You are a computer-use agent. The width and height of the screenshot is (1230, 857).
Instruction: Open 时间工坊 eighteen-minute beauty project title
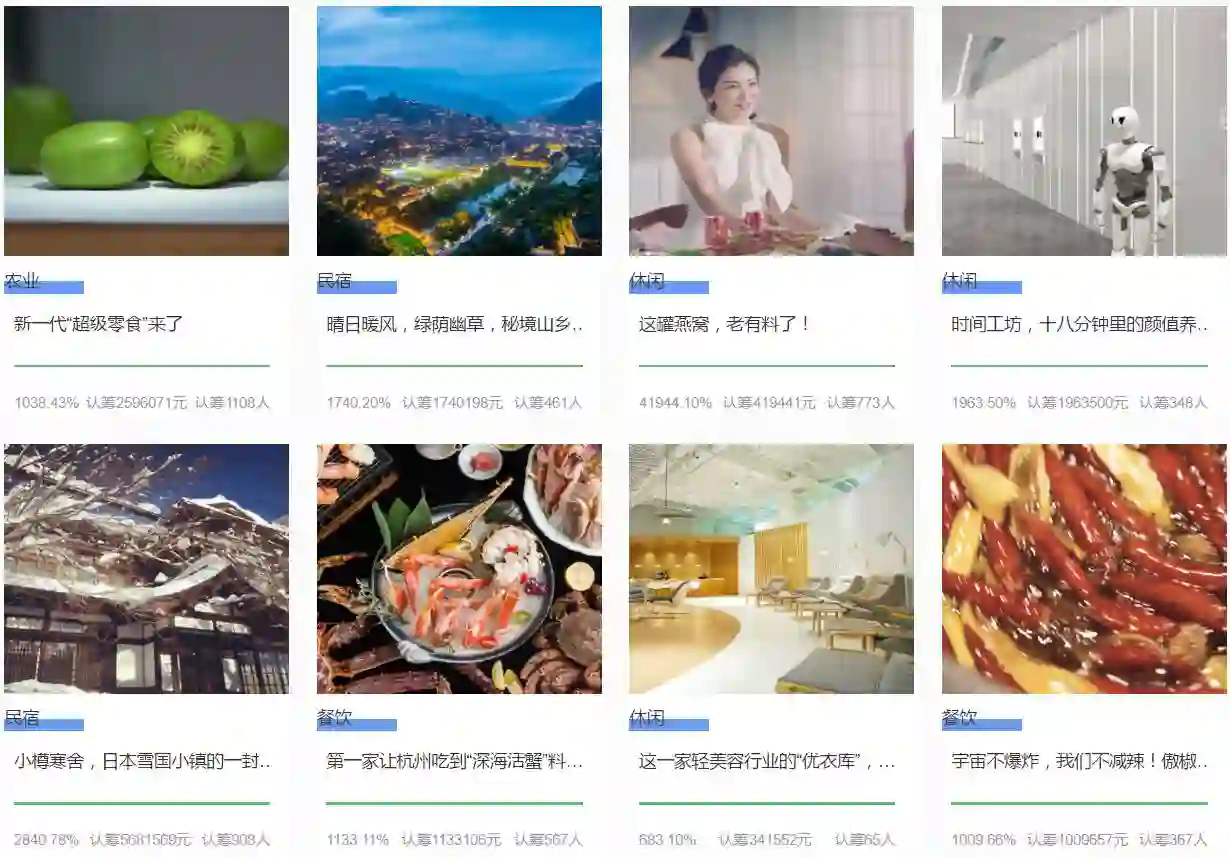(x=1080, y=324)
